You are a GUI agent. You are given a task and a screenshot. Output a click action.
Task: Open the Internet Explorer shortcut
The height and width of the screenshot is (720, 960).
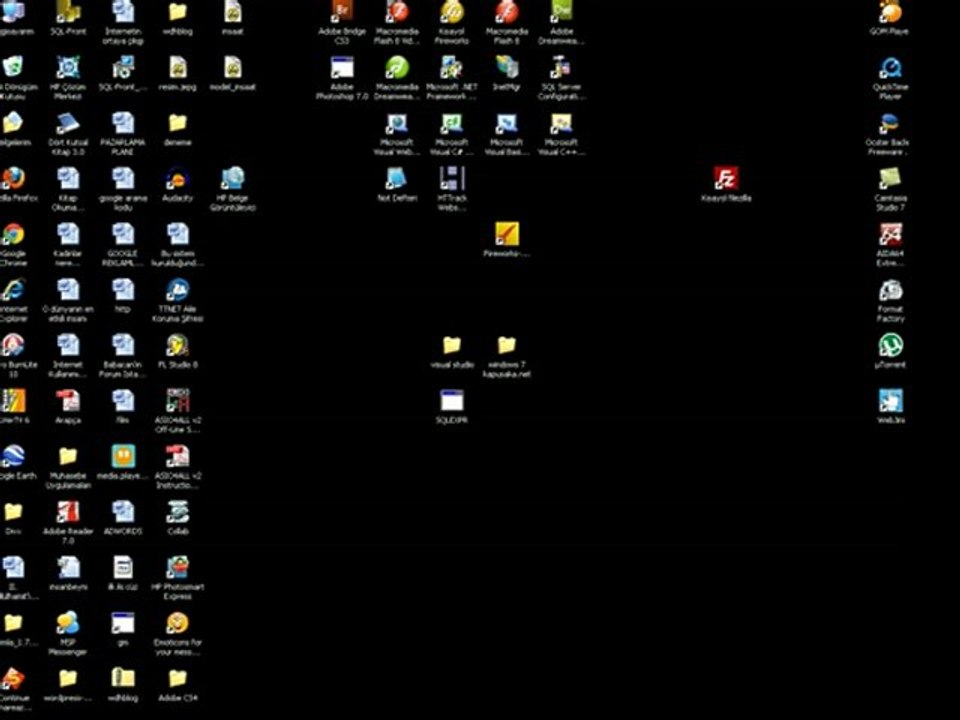tap(13, 290)
